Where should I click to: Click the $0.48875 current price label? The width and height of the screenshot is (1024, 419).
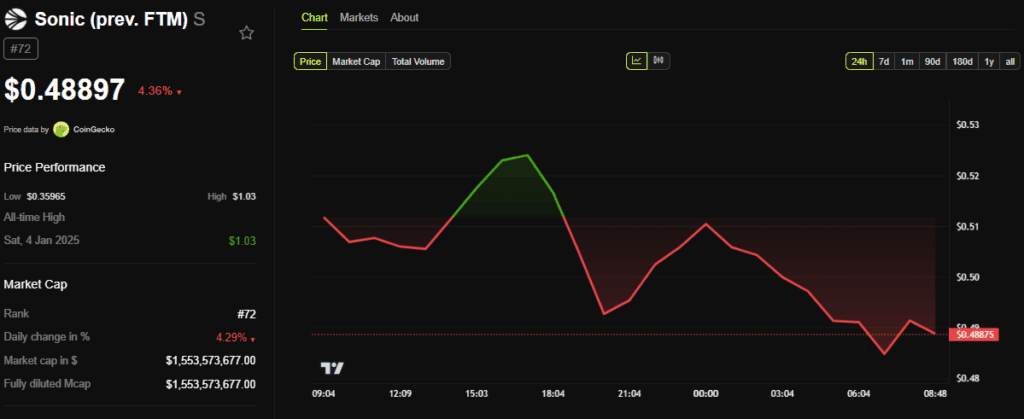click(973, 334)
